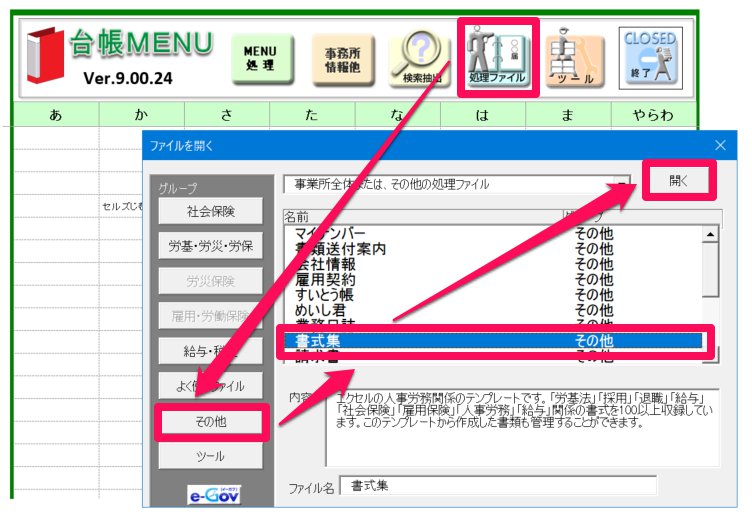Select the ま index tab

[568, 115]
